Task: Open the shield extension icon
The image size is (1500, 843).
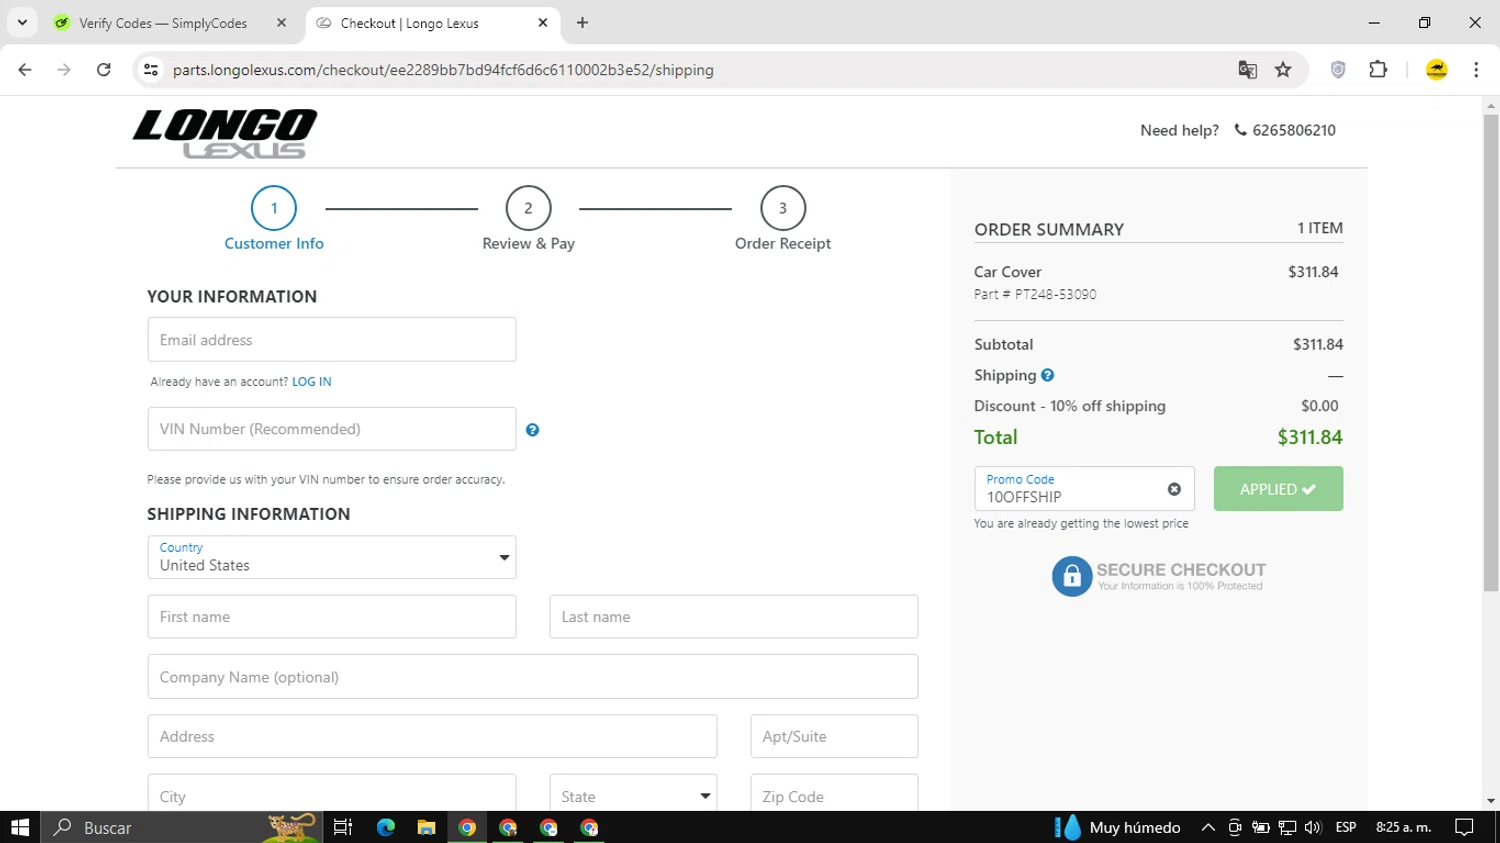Action: pyautogui.click(x=1338, y=70)
